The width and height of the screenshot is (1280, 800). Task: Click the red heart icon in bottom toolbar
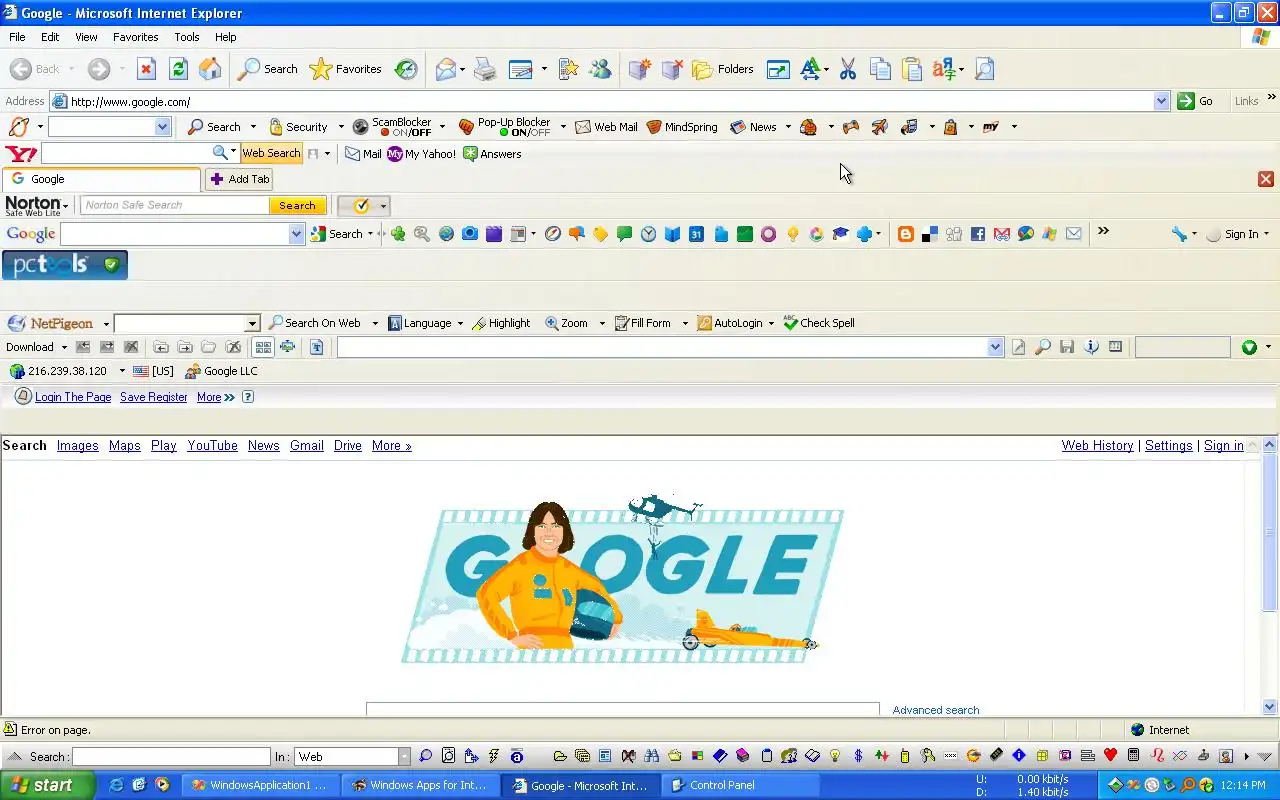pos(1110,756)
